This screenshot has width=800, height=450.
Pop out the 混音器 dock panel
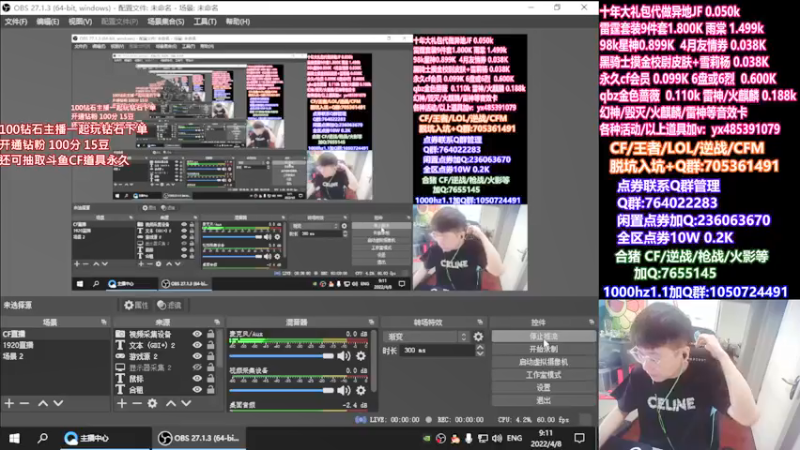click(x=371, y=322)
